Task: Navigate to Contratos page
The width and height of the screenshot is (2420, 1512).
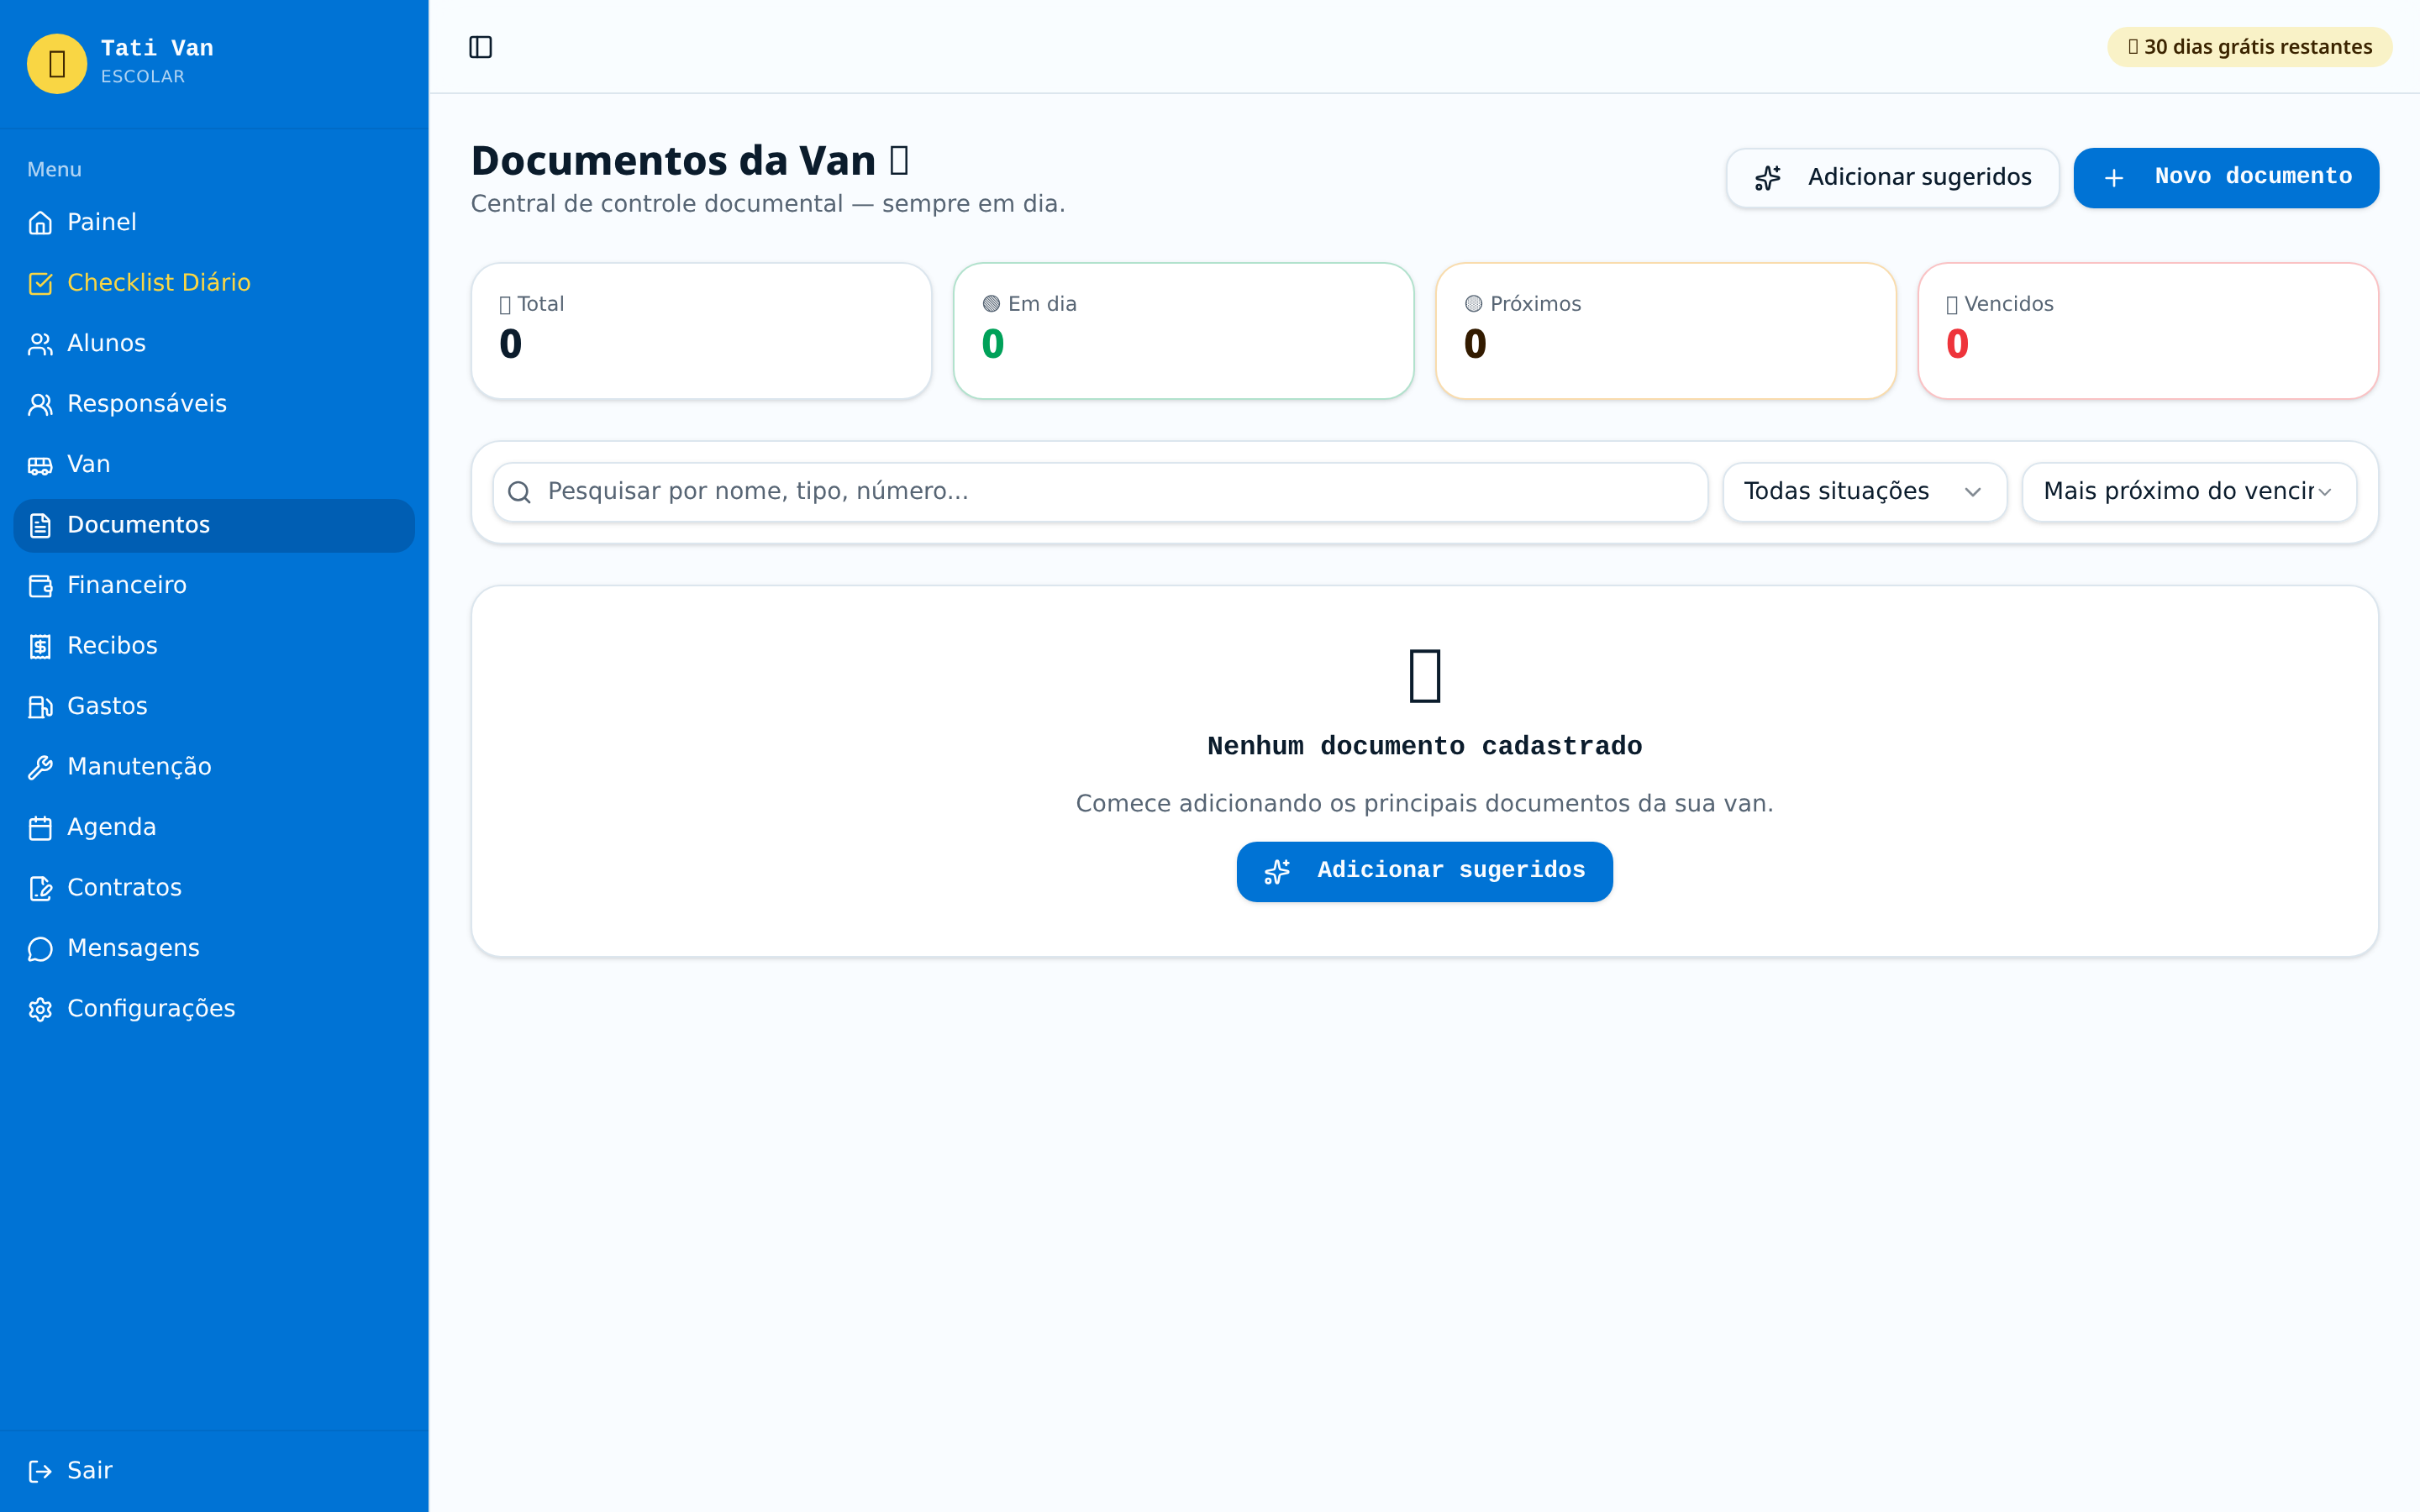Action: (214, 888)
